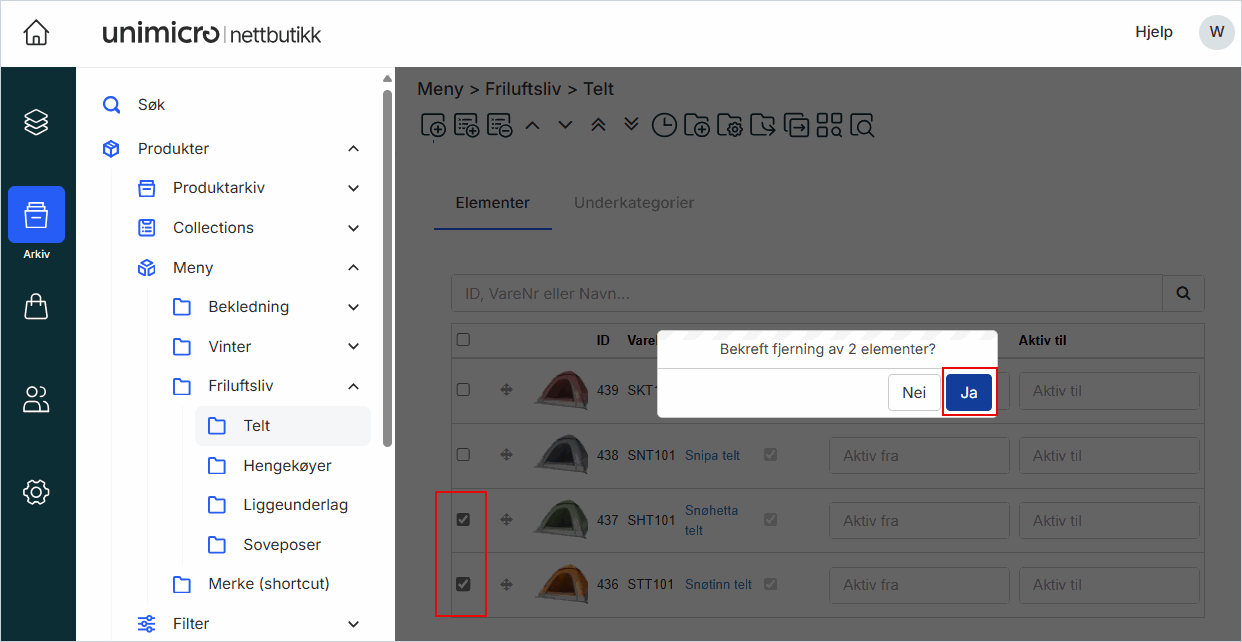Screen dimensions: 1242x642
Task: Open settings gear in left rail
Action: tap(36, 492)
